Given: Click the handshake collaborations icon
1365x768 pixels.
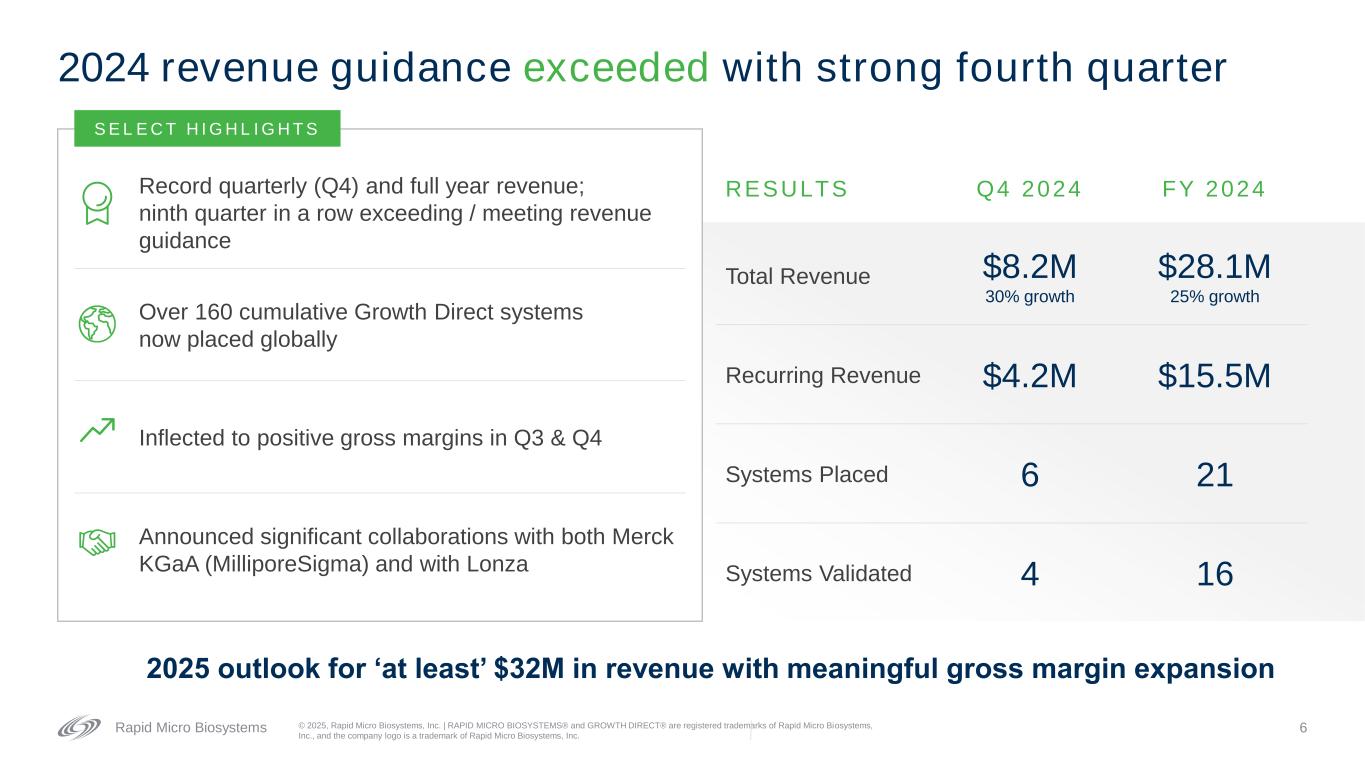Looking at the screenshot, I should pos(97,541).
